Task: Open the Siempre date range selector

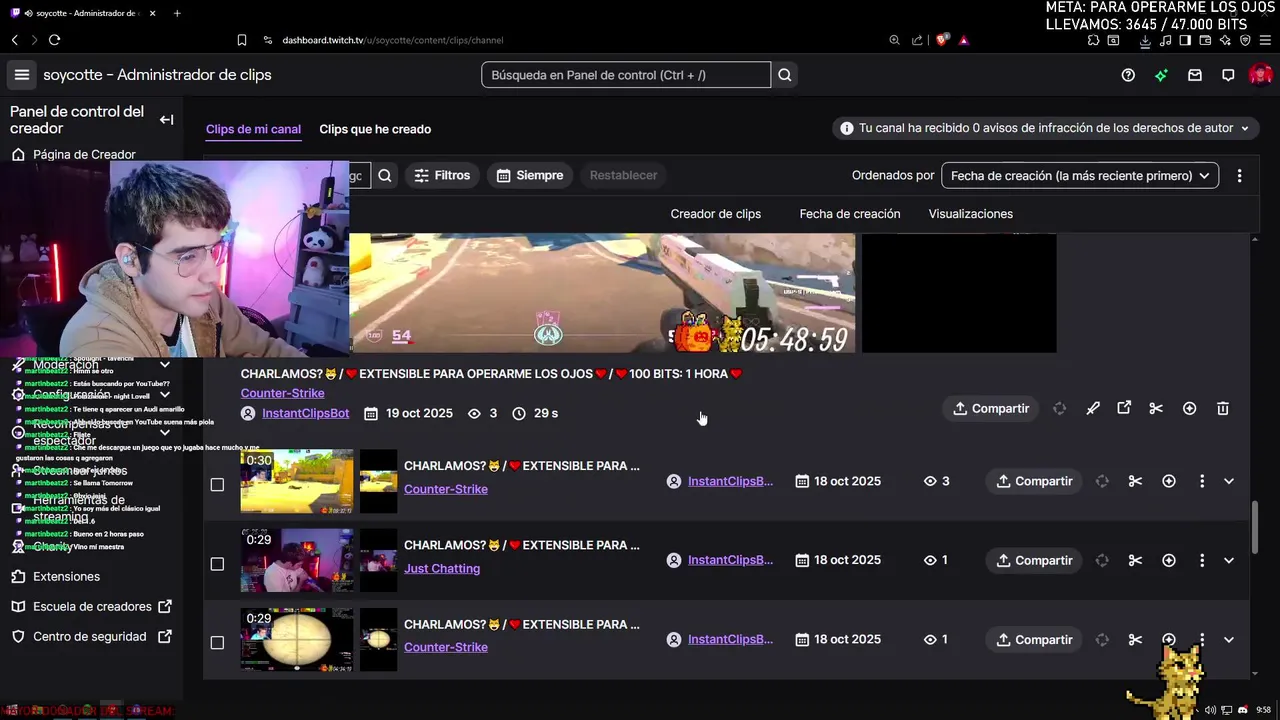Action: (530, 175)
